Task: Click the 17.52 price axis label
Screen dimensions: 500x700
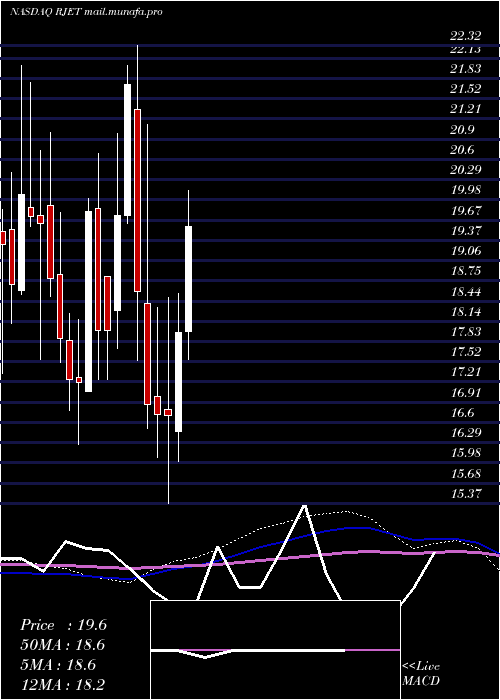Action: (465, 352)
